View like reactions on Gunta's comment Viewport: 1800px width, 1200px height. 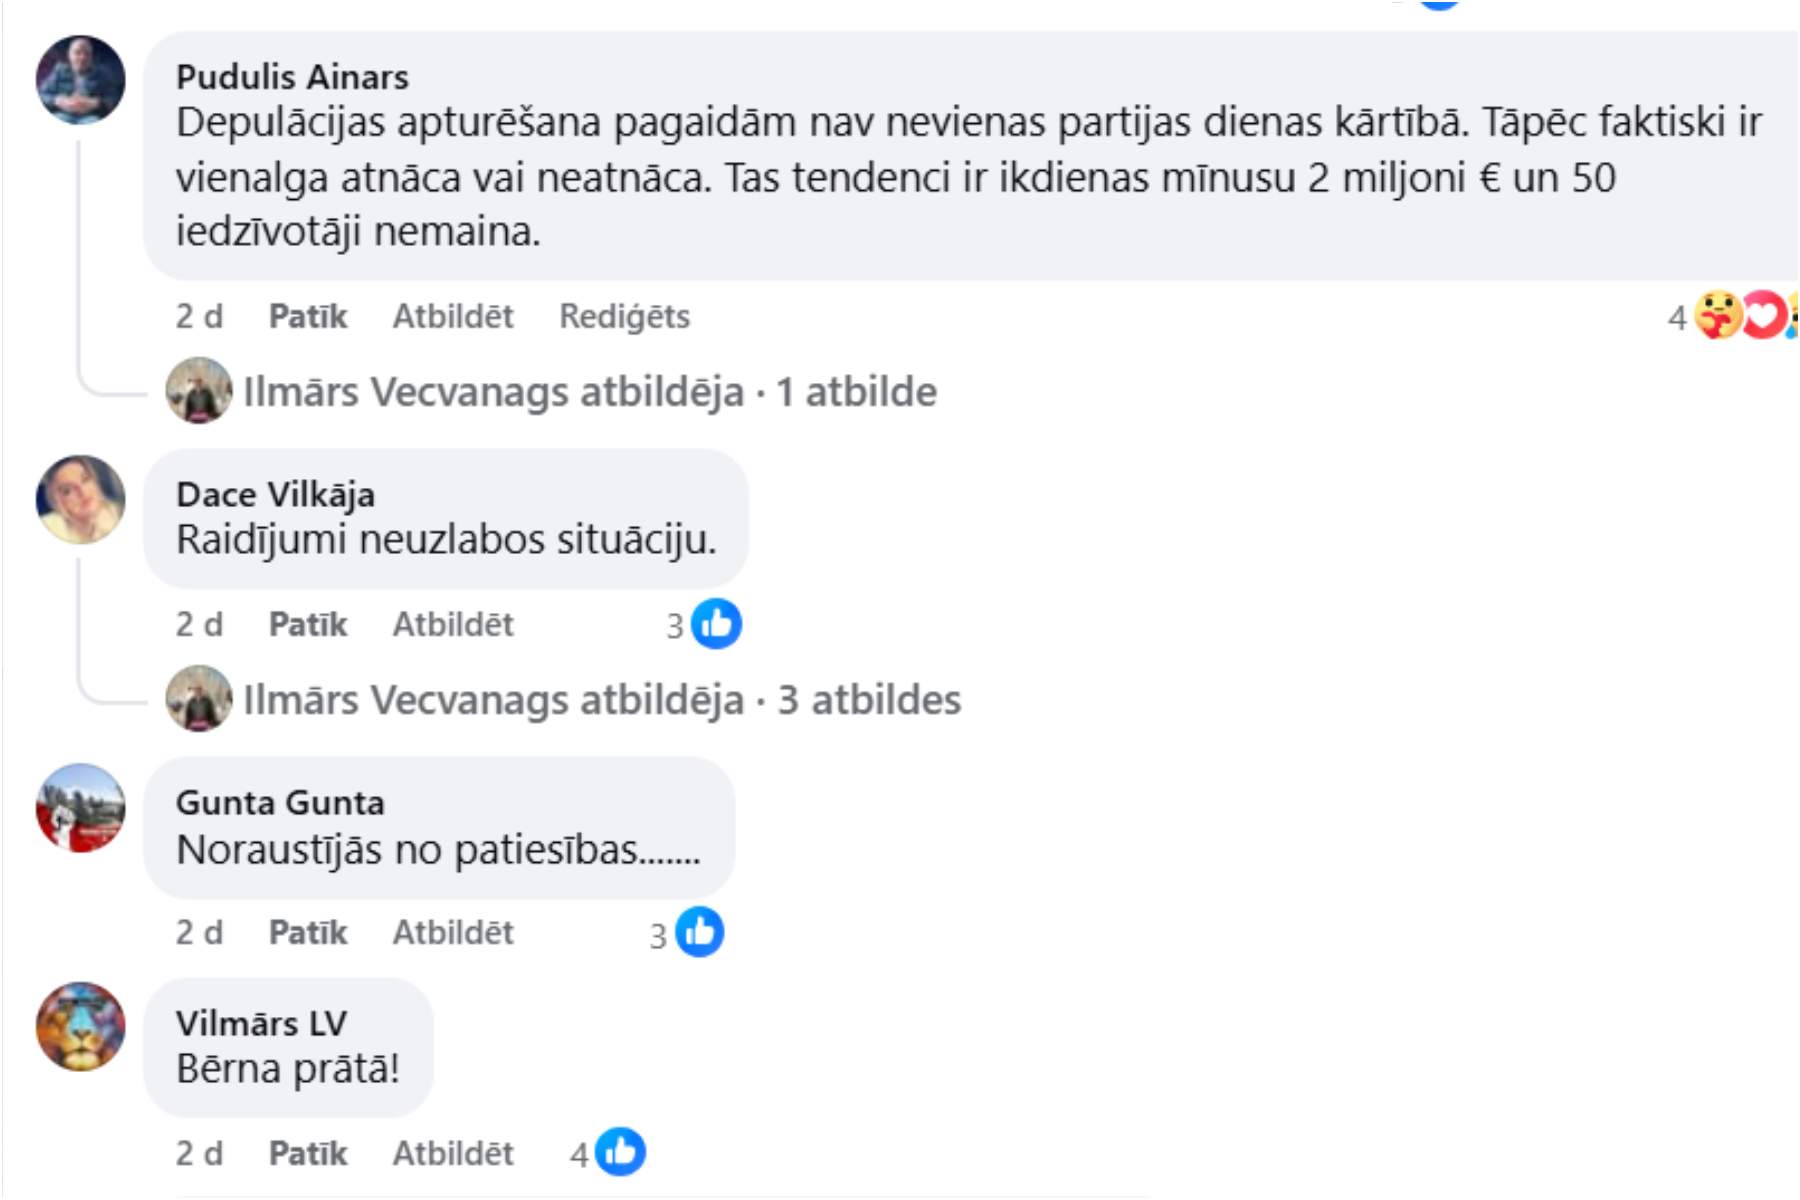(x=699, y=932)
